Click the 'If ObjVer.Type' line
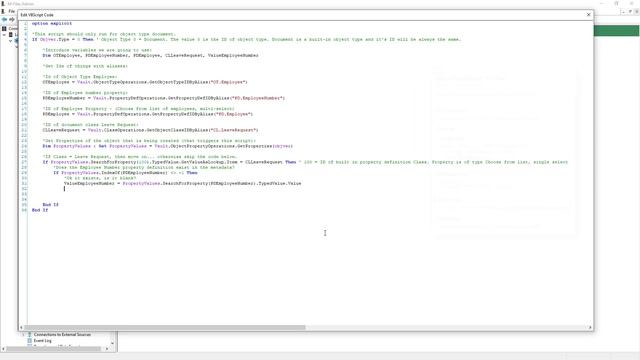The image size is (640, 360). click(247, 39)
